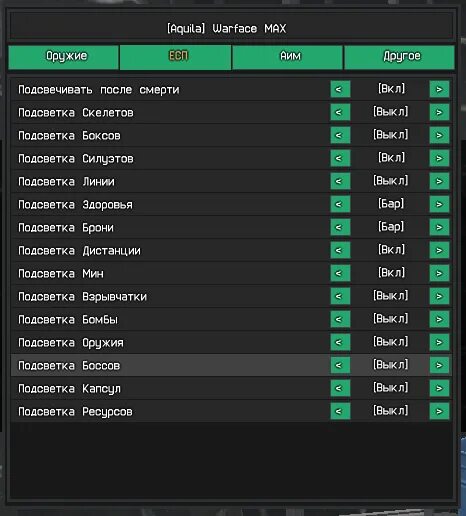Screen dimensions: 466x516
Task: Click right arrow for Подсветка Линии
Action: [439, 181]
